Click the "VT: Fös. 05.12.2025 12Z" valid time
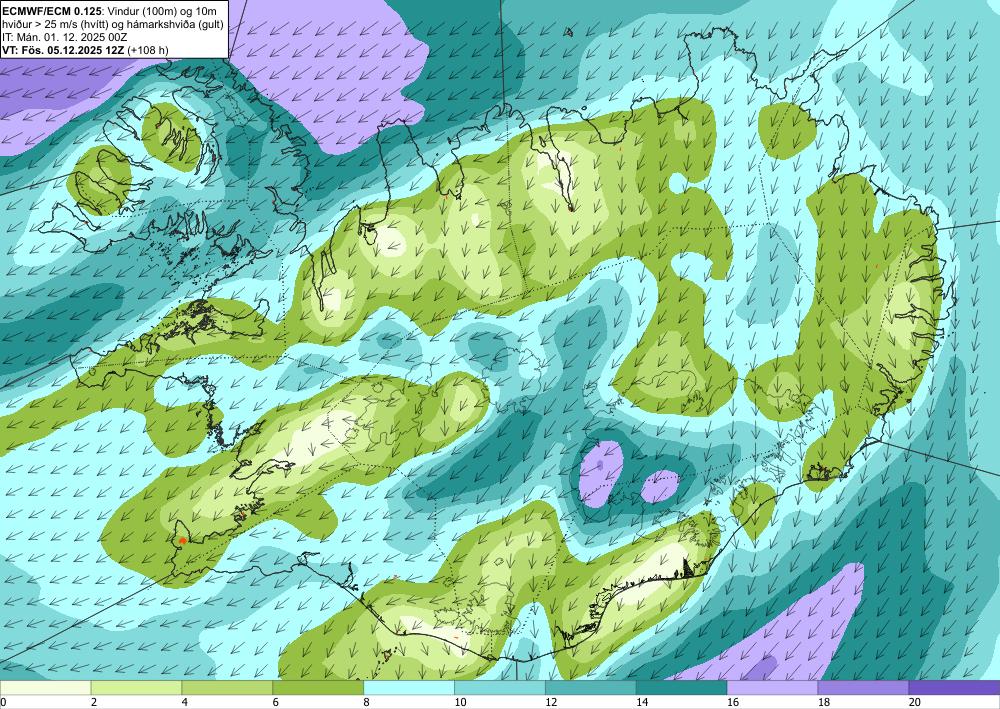 63,50
